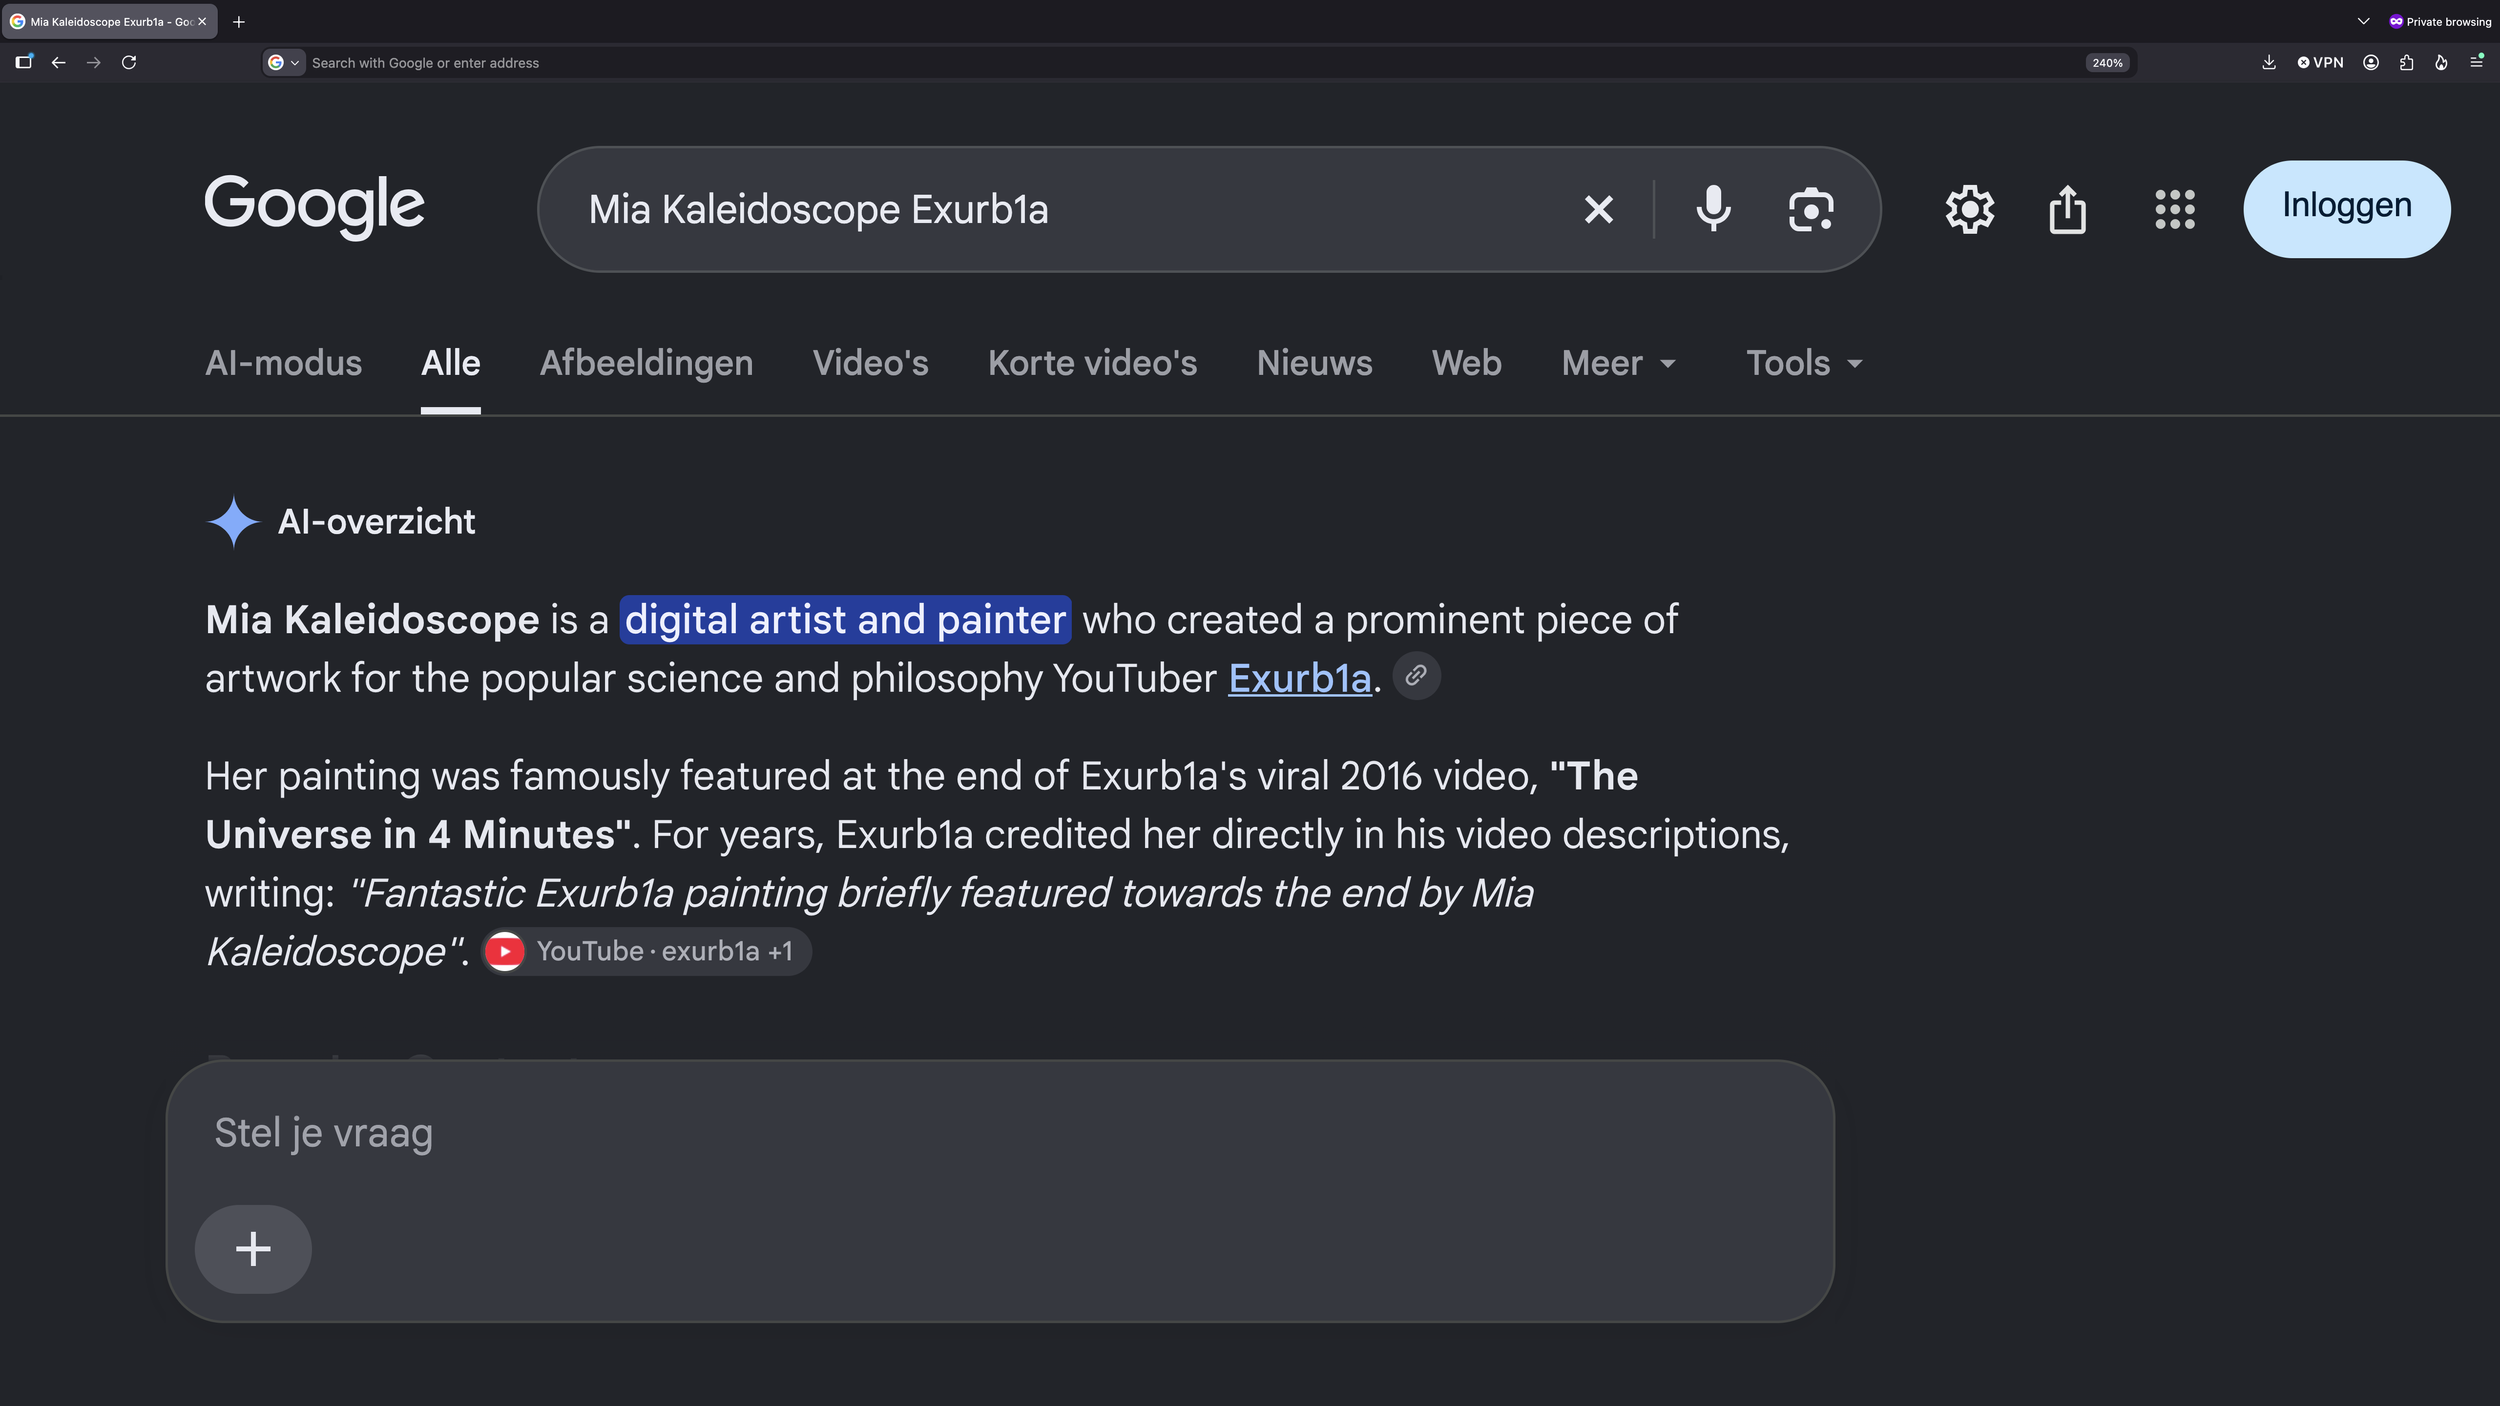Click the flame end-private-session icon

tap(2442, 62)
